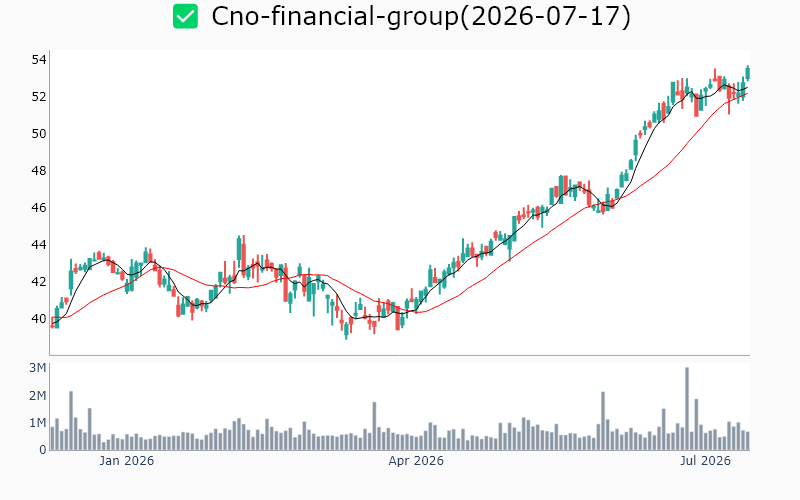
Task: Click the 40 price axis label
Action: pos(39,318)
